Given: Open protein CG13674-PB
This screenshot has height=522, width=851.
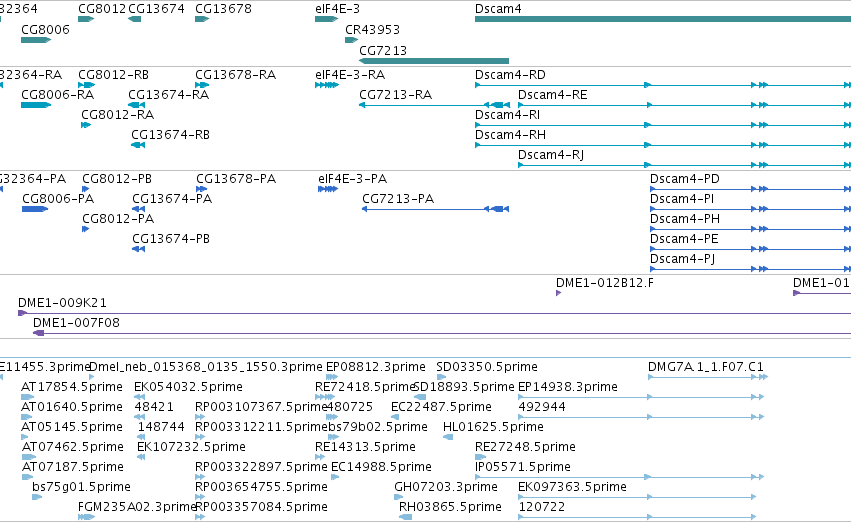Looking at the screenshot, I should 171,239.
